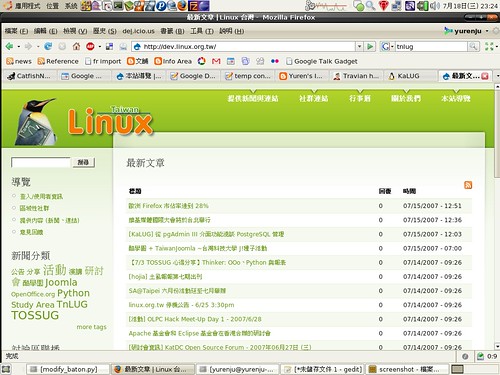Open the 檔案 (F) menu

coord(16,31)
